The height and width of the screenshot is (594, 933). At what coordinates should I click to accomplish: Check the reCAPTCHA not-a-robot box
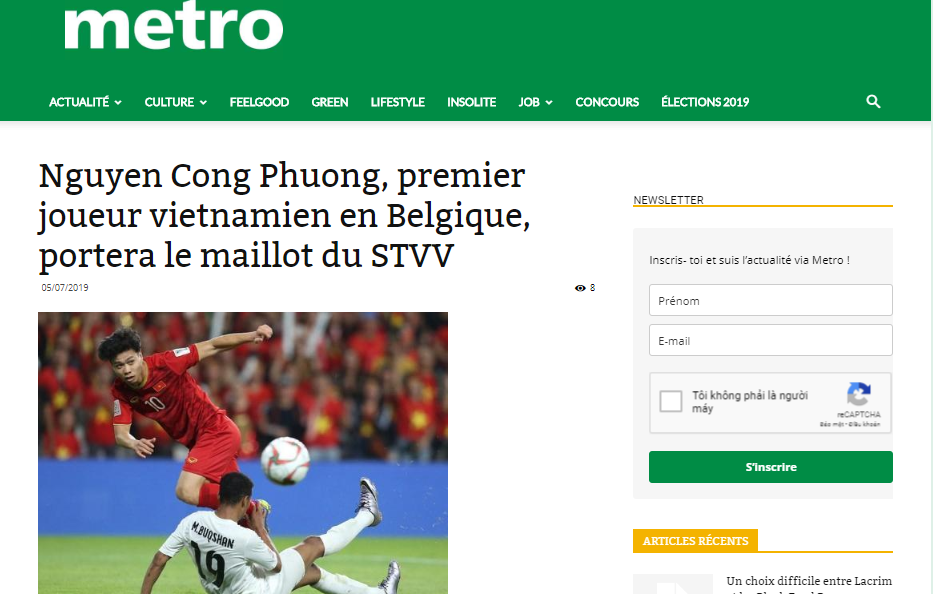pos(671,401)
